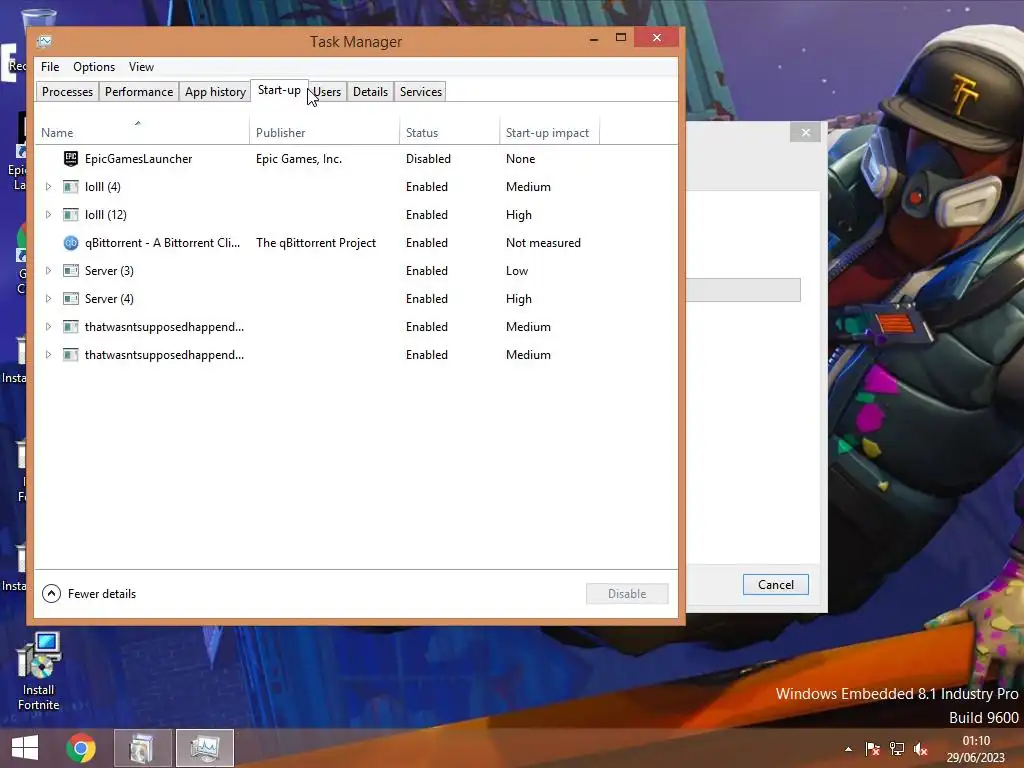Screen dimensions: 1024x768
Task: Click the Disable button
Action: click(x=627, y=594)
